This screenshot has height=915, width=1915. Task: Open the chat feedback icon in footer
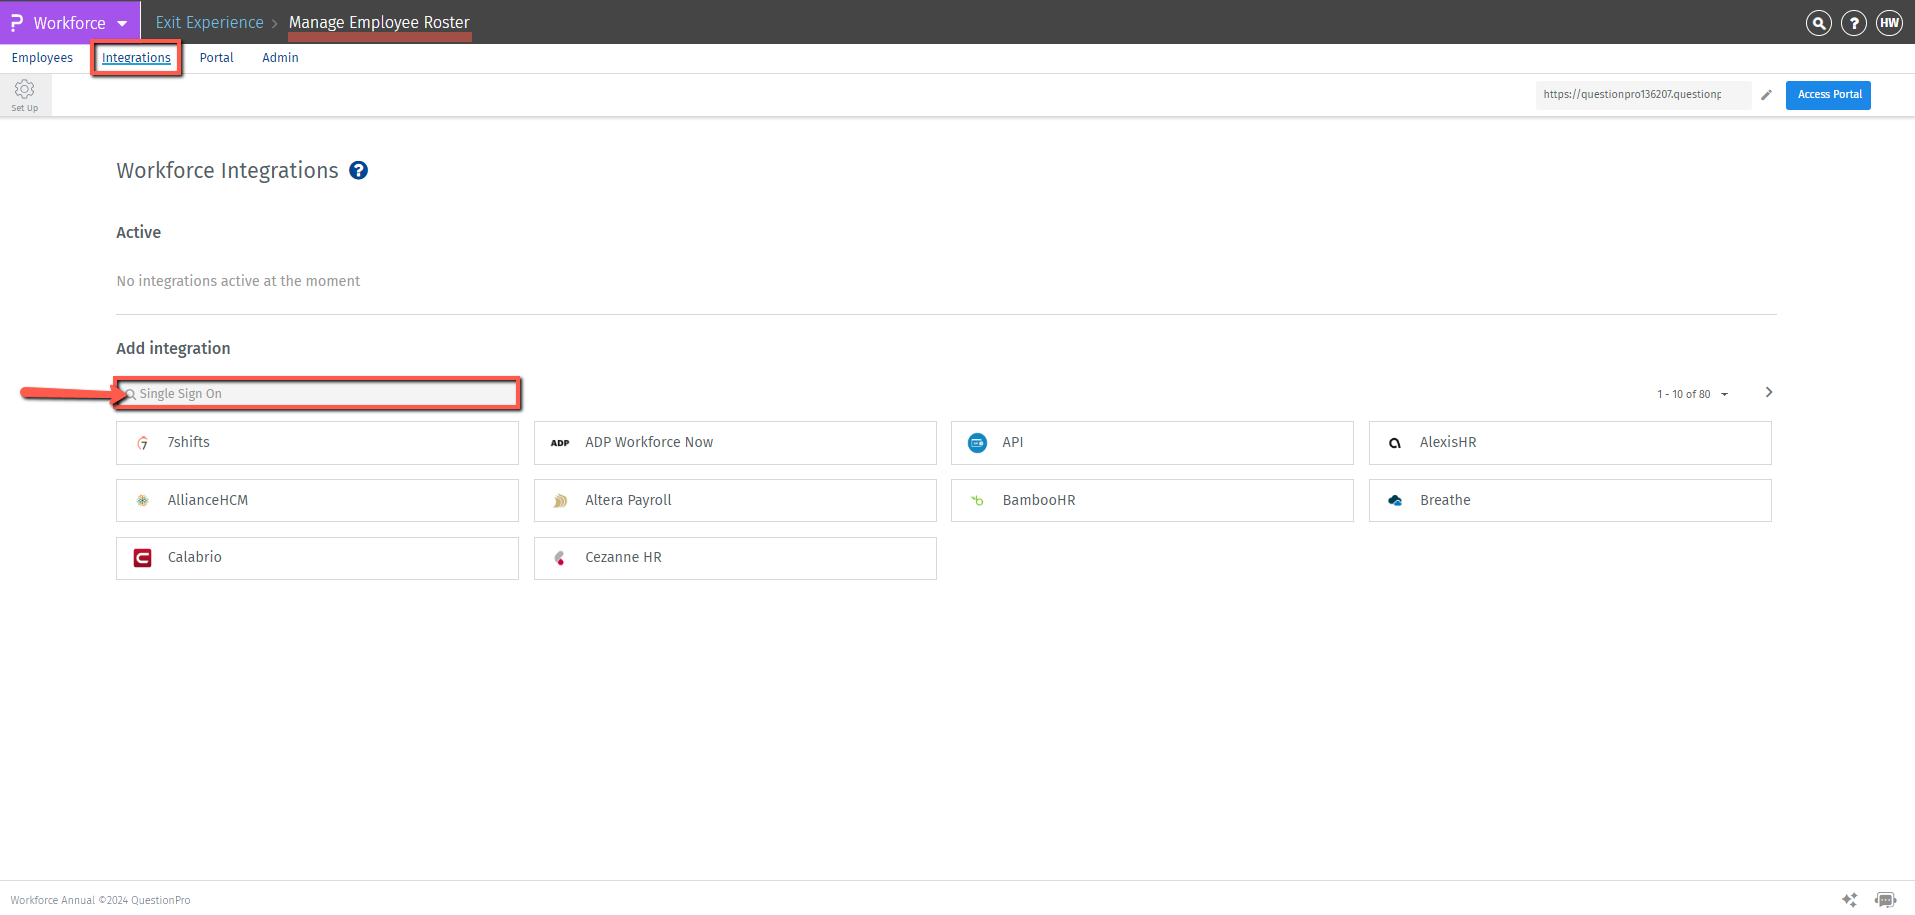click(1885, 900)
